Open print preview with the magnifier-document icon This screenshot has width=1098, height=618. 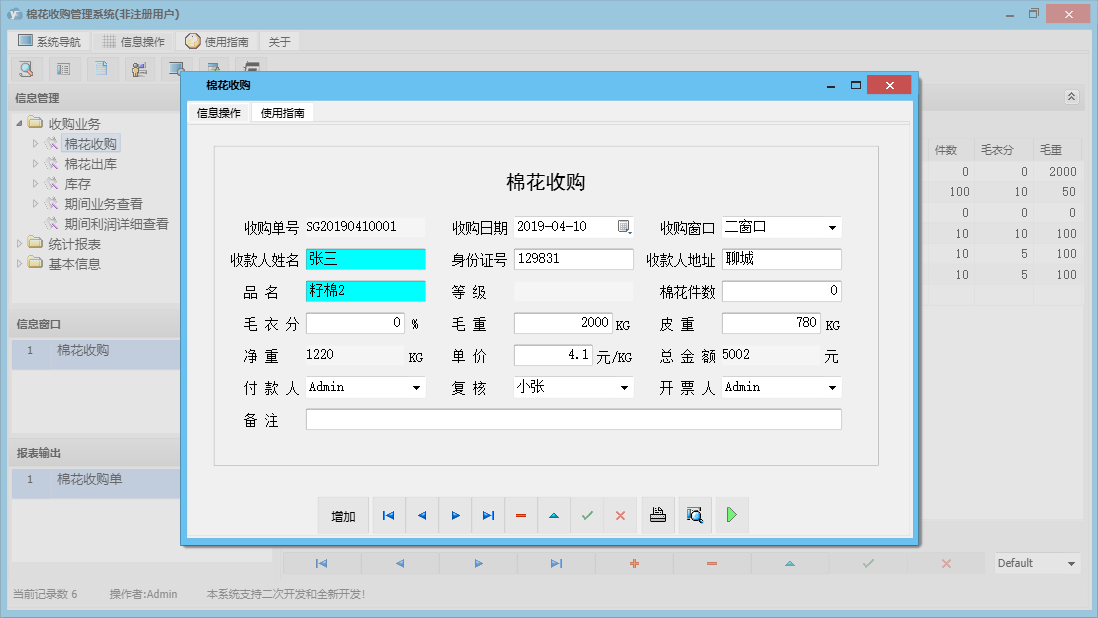click(694, 515)
